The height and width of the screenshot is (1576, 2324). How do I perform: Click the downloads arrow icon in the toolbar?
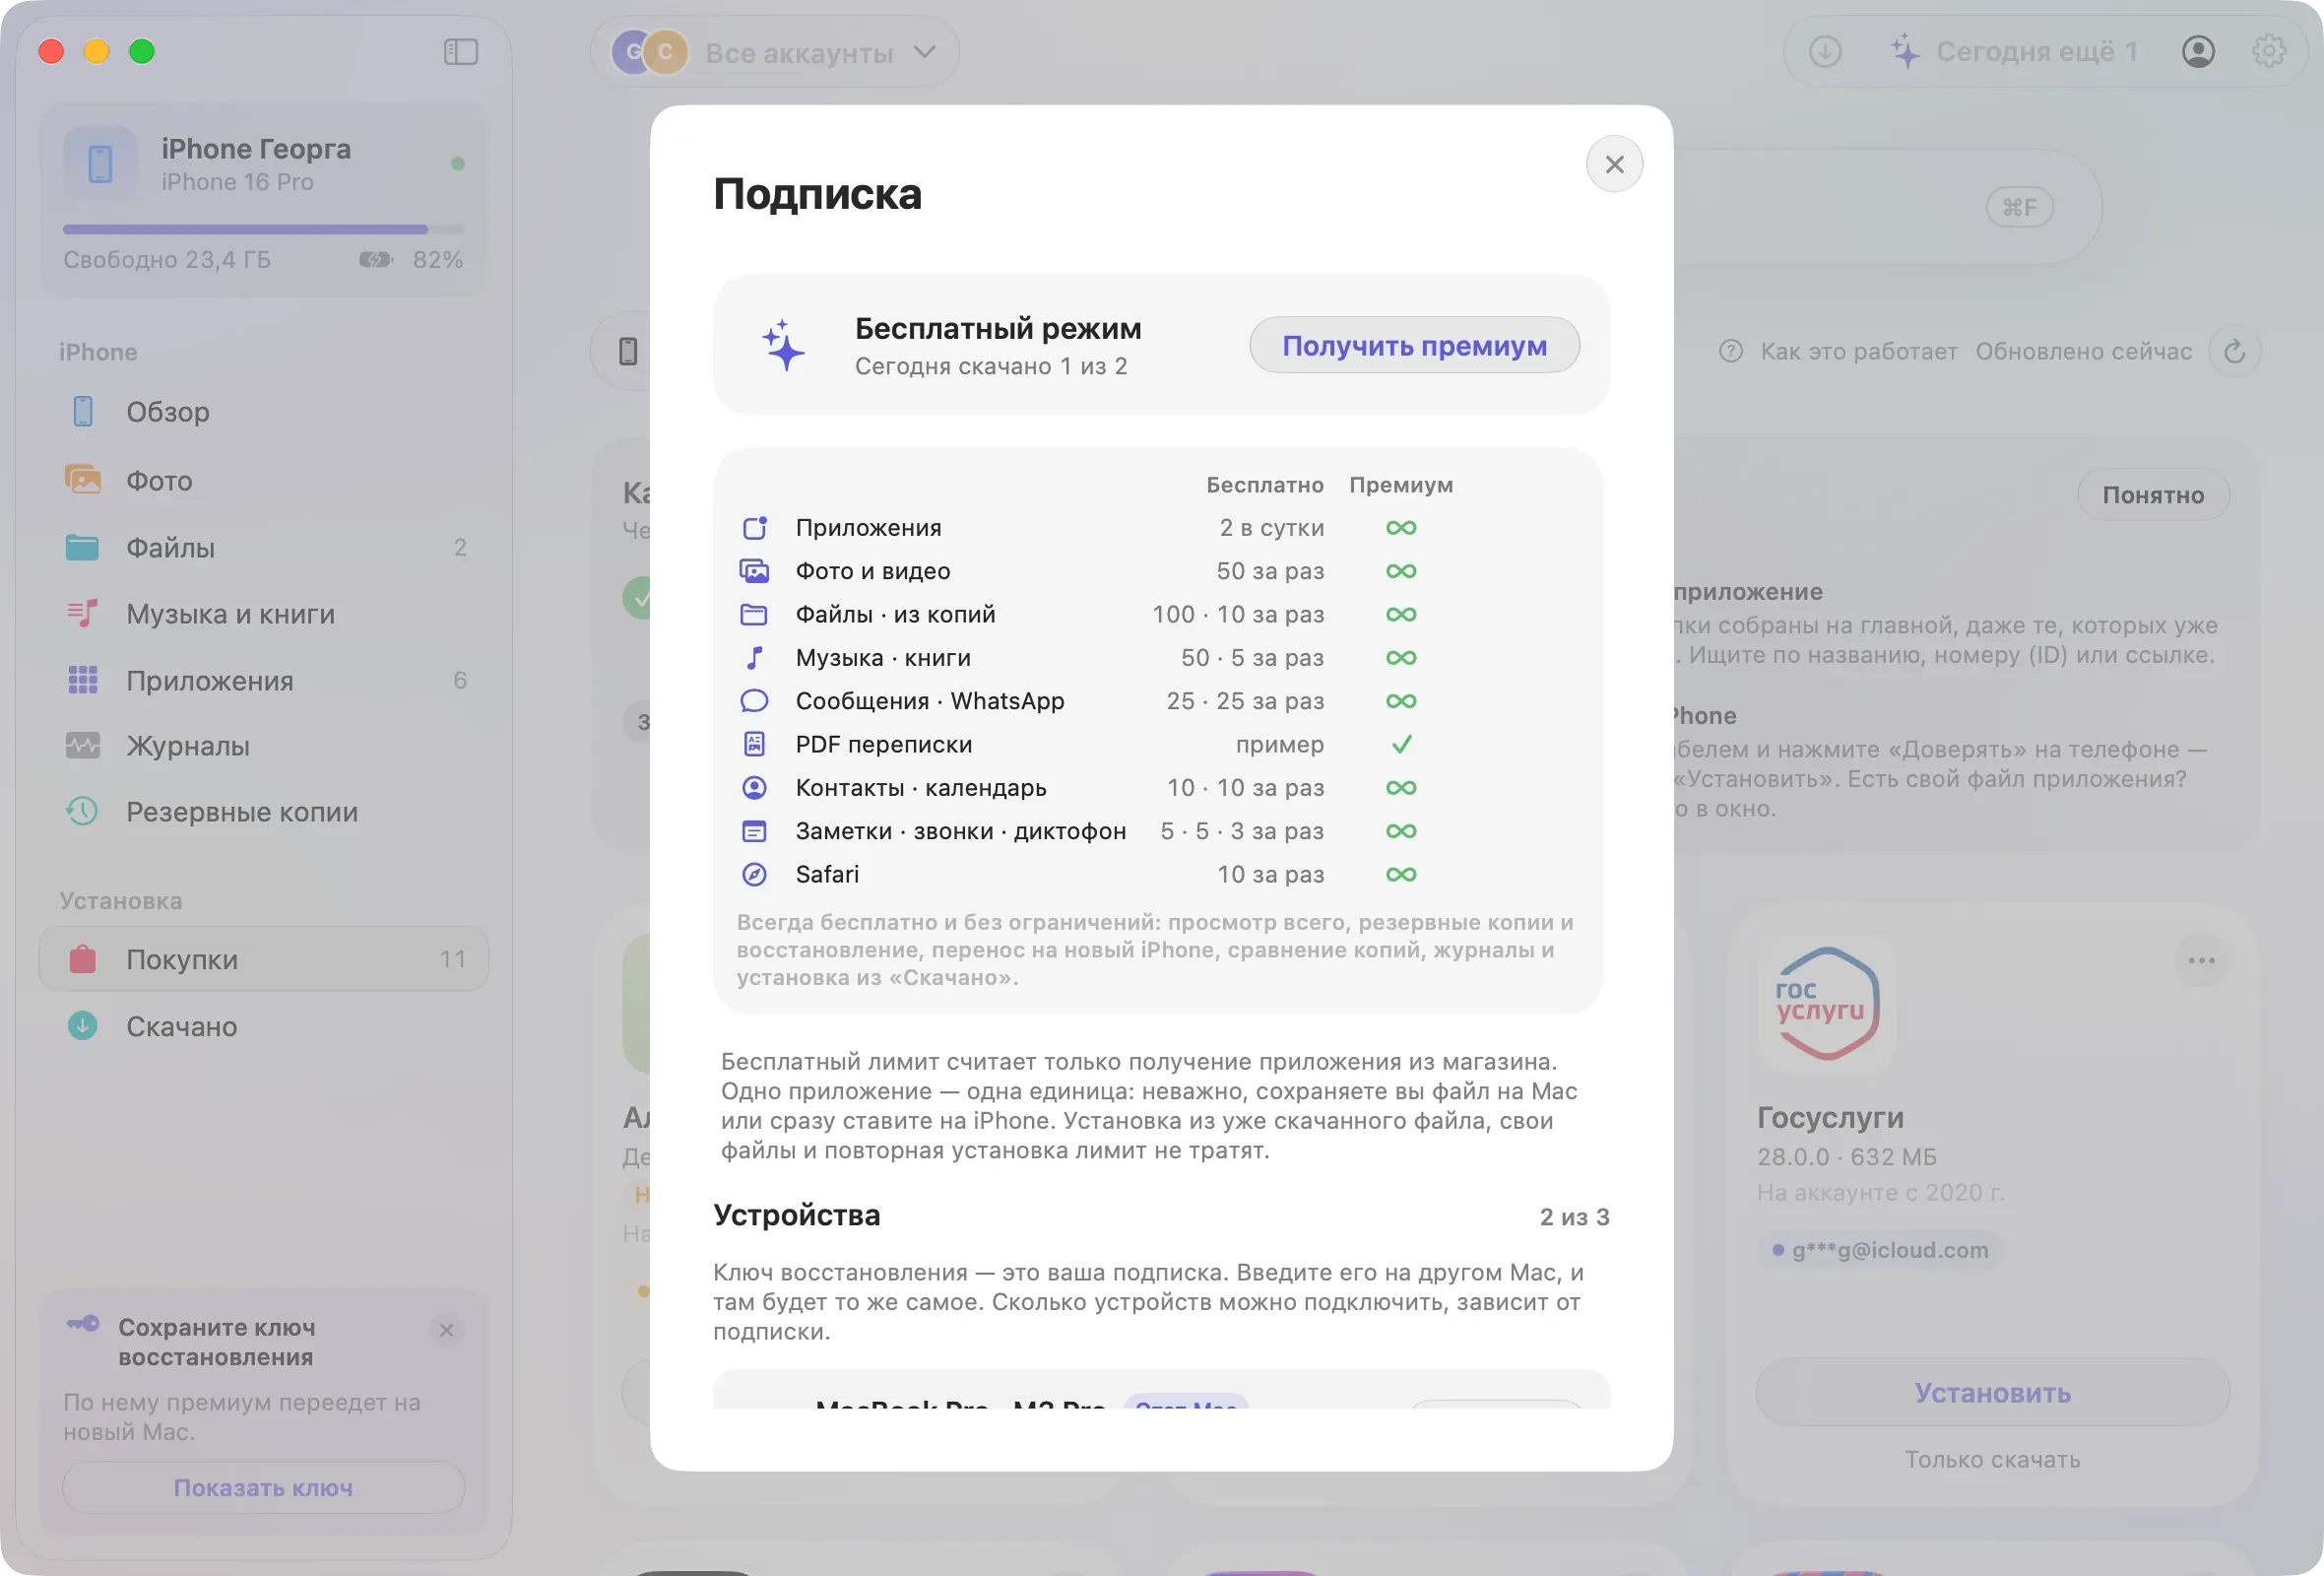(1825, 52)
